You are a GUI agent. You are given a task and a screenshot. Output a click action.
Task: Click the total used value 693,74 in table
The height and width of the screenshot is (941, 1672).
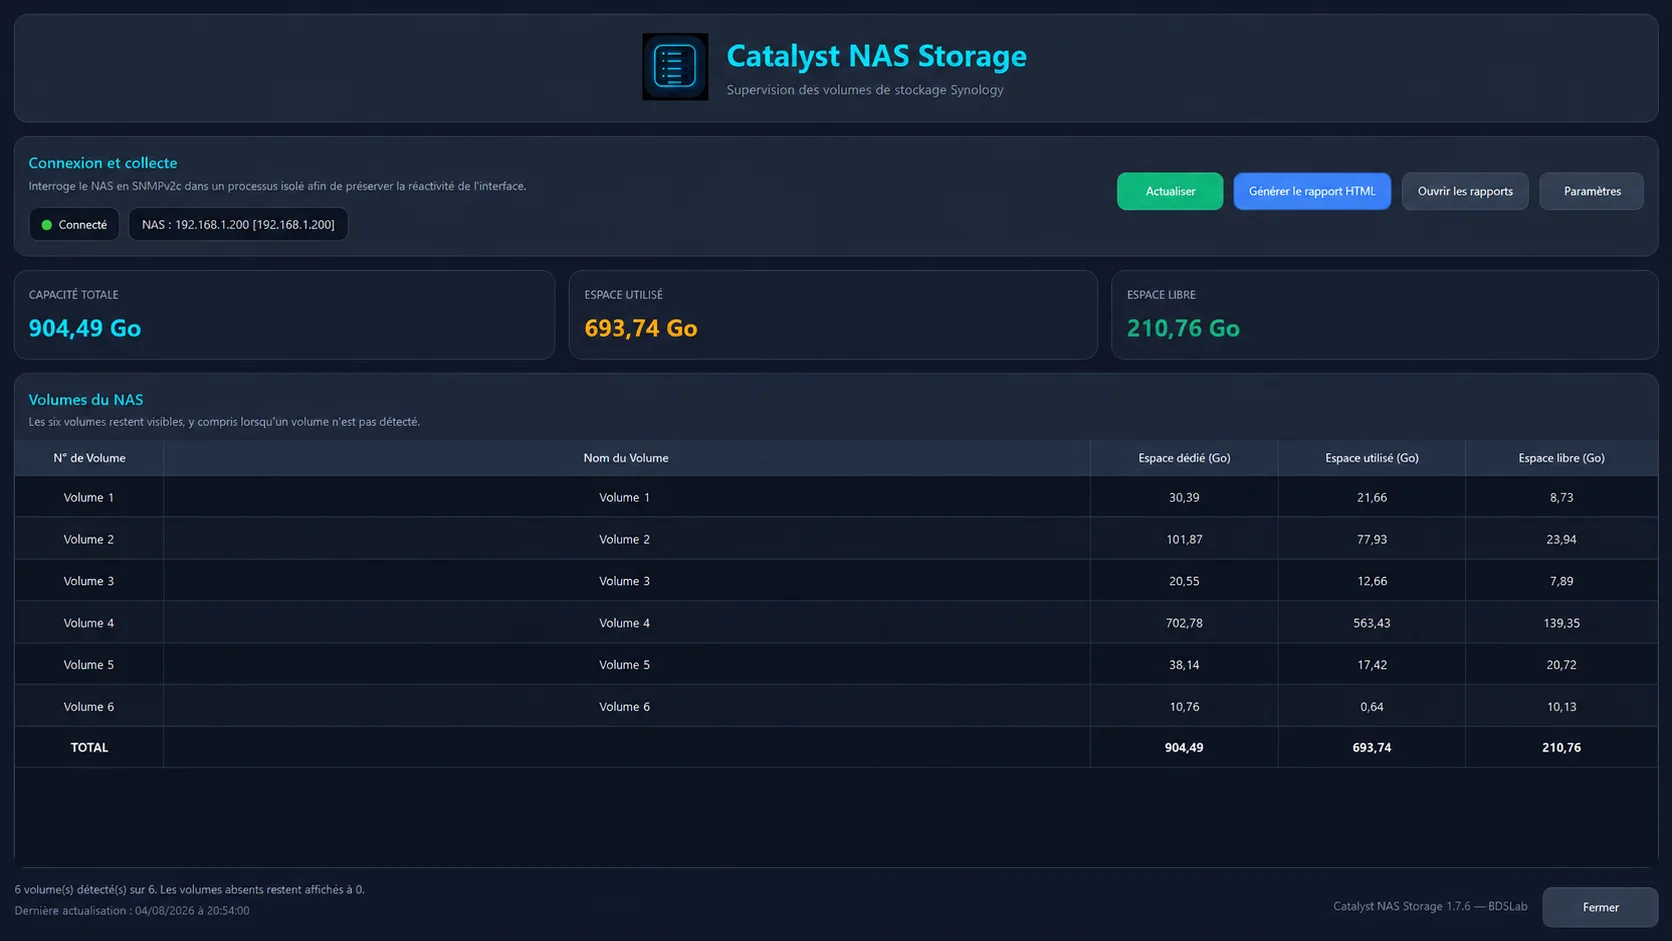pos(1372,747)
